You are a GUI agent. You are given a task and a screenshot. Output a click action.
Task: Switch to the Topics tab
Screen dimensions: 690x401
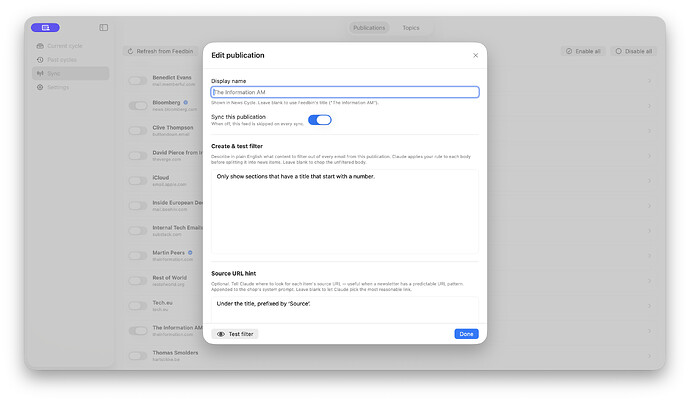pyautogui.click(x=411, y=28)
